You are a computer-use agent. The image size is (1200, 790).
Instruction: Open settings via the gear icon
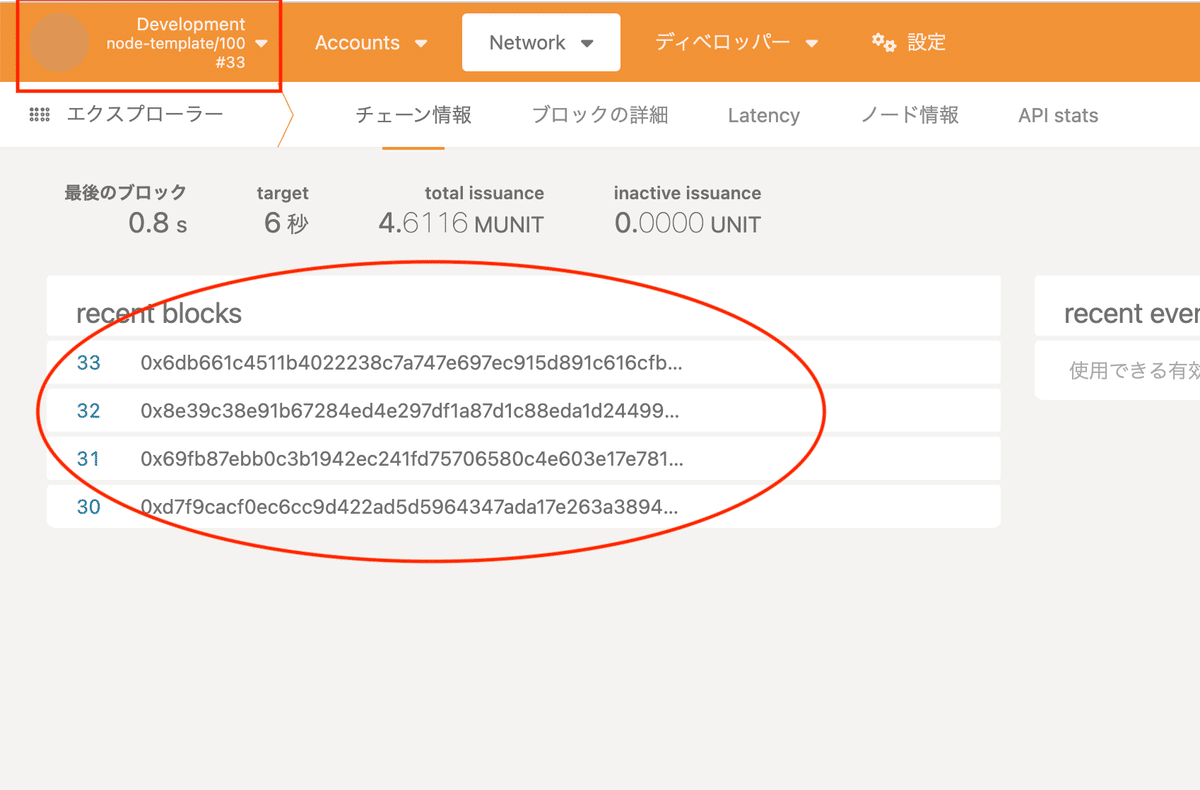click(x=884, y=42)
